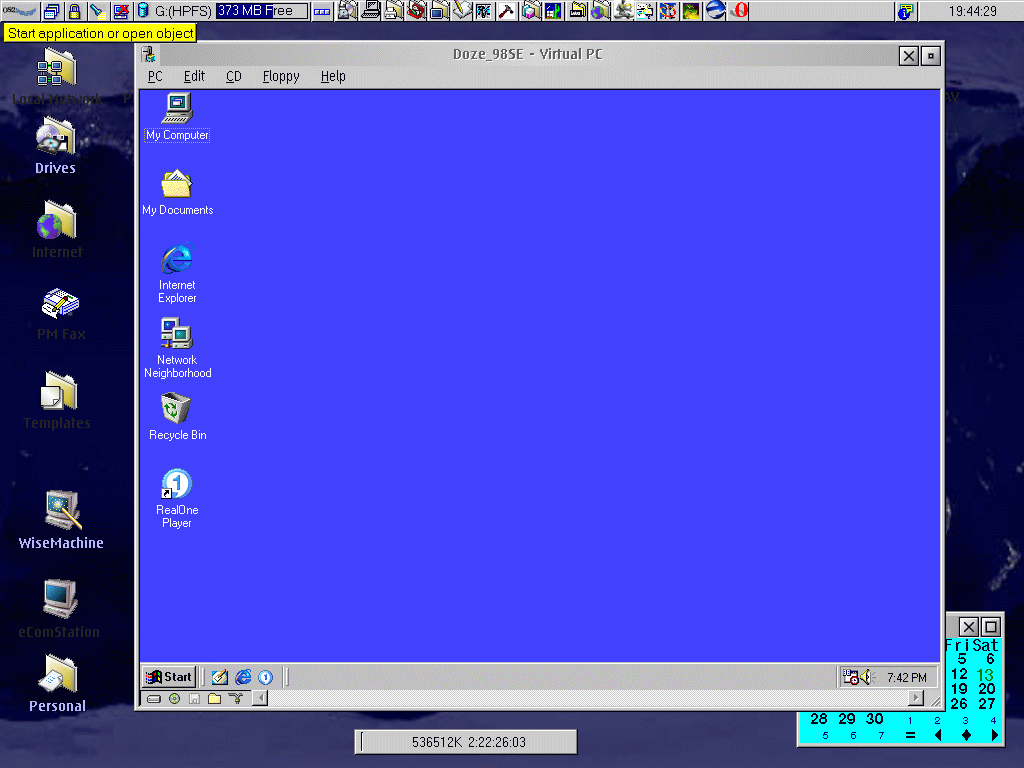Click the Virtual PC window resize grip
The width and height of the screenshot is (1024, 768).
pos(935,701)
